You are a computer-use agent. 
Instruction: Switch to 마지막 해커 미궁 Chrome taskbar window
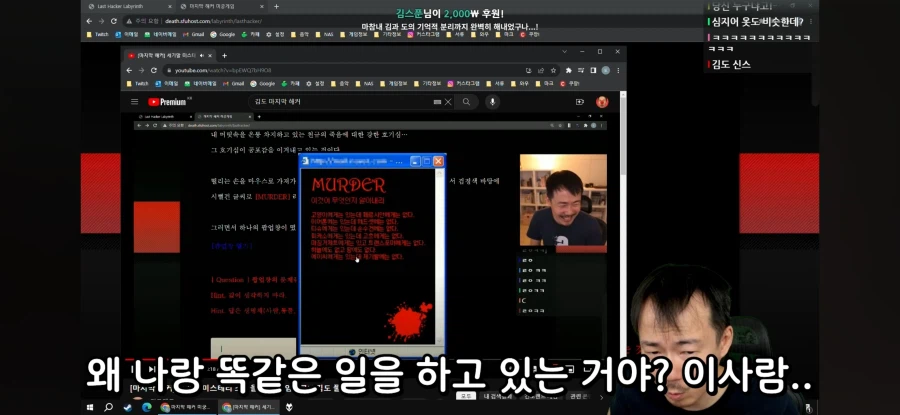click(x=185, y=407)
